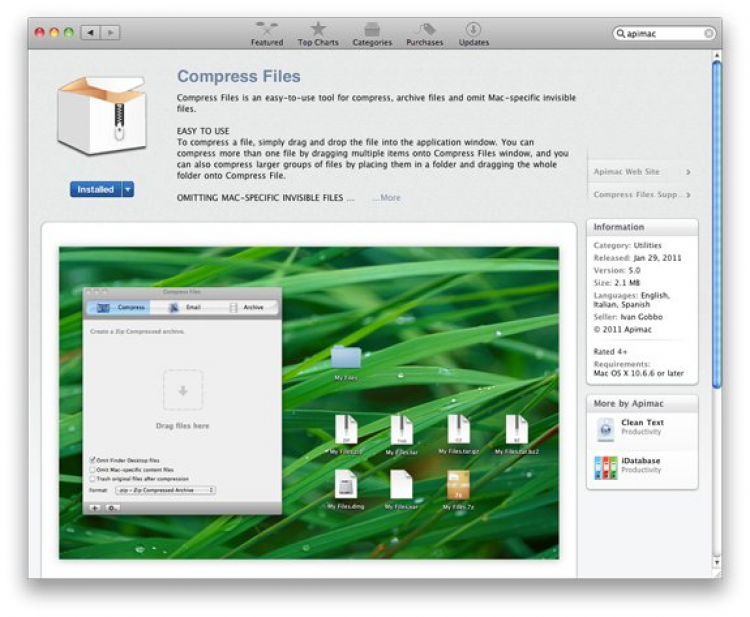Click the Seller Ivan Gobbo text
Viewport: 750px width, 617px height.
pyautogui.click(x=628, y=317)
